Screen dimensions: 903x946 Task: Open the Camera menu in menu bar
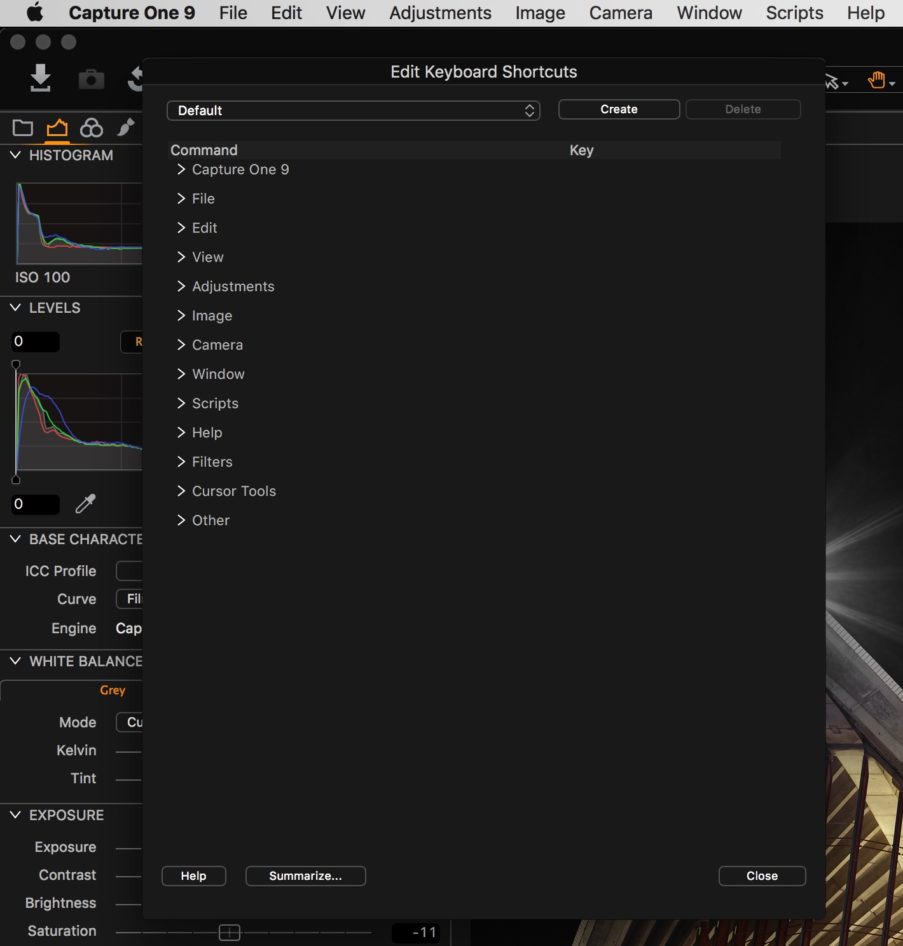click(x=620, y=13)
